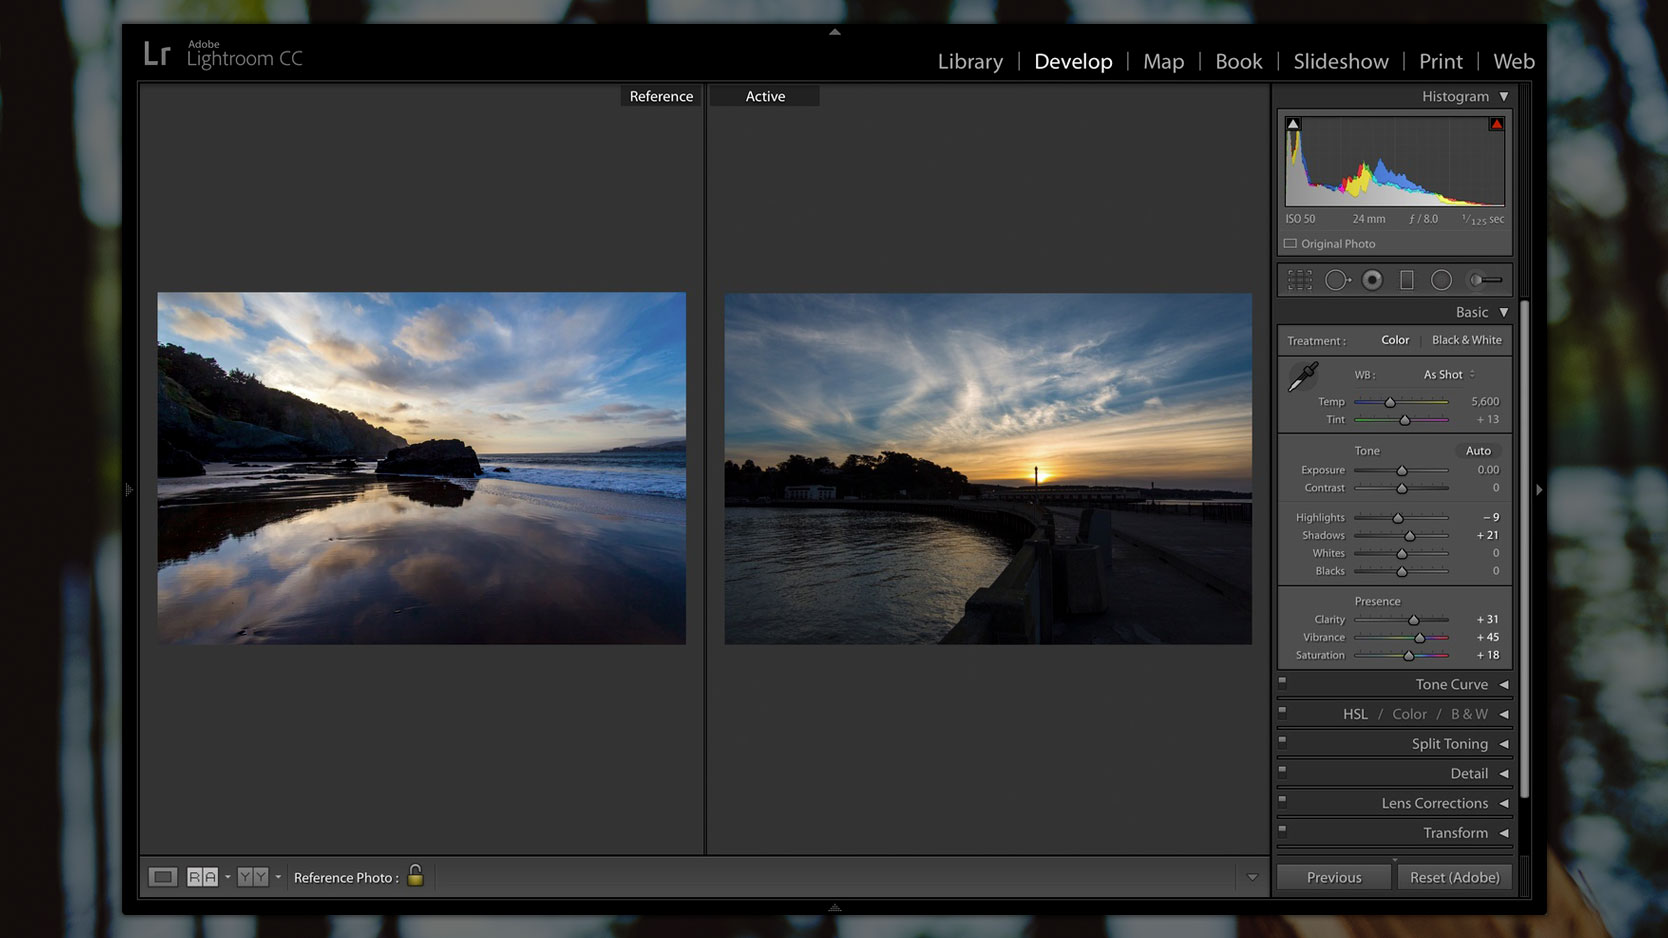Viewport: 1668px width, 938px height.
Task: Select the Graduated Filter tool
Action: 1407,280
